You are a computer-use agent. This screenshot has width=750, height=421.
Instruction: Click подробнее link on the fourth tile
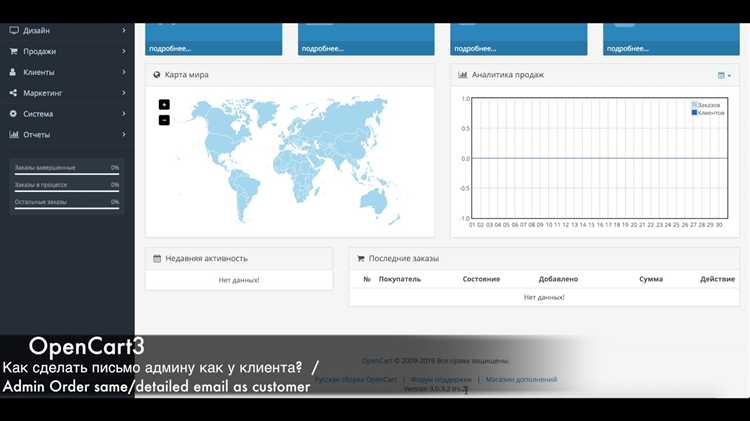point(628,48)
